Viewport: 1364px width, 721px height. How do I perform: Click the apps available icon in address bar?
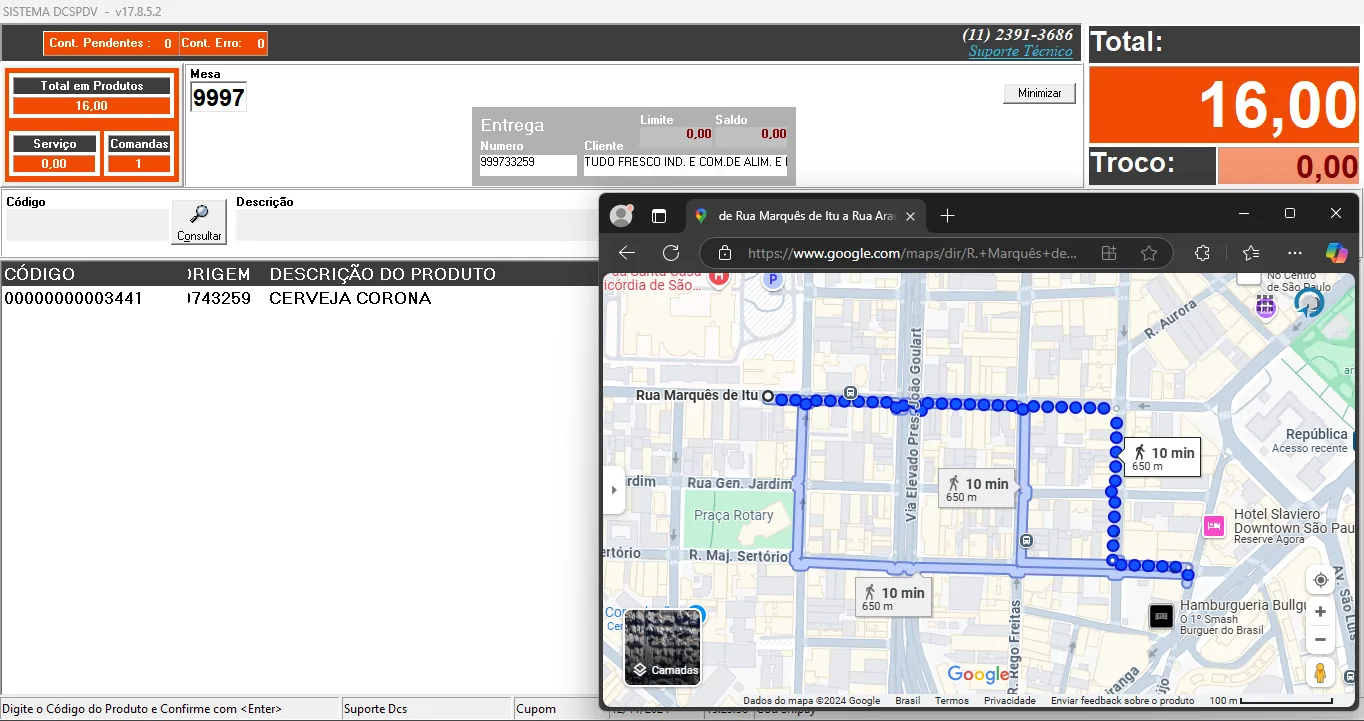[x=1109, y=253]
